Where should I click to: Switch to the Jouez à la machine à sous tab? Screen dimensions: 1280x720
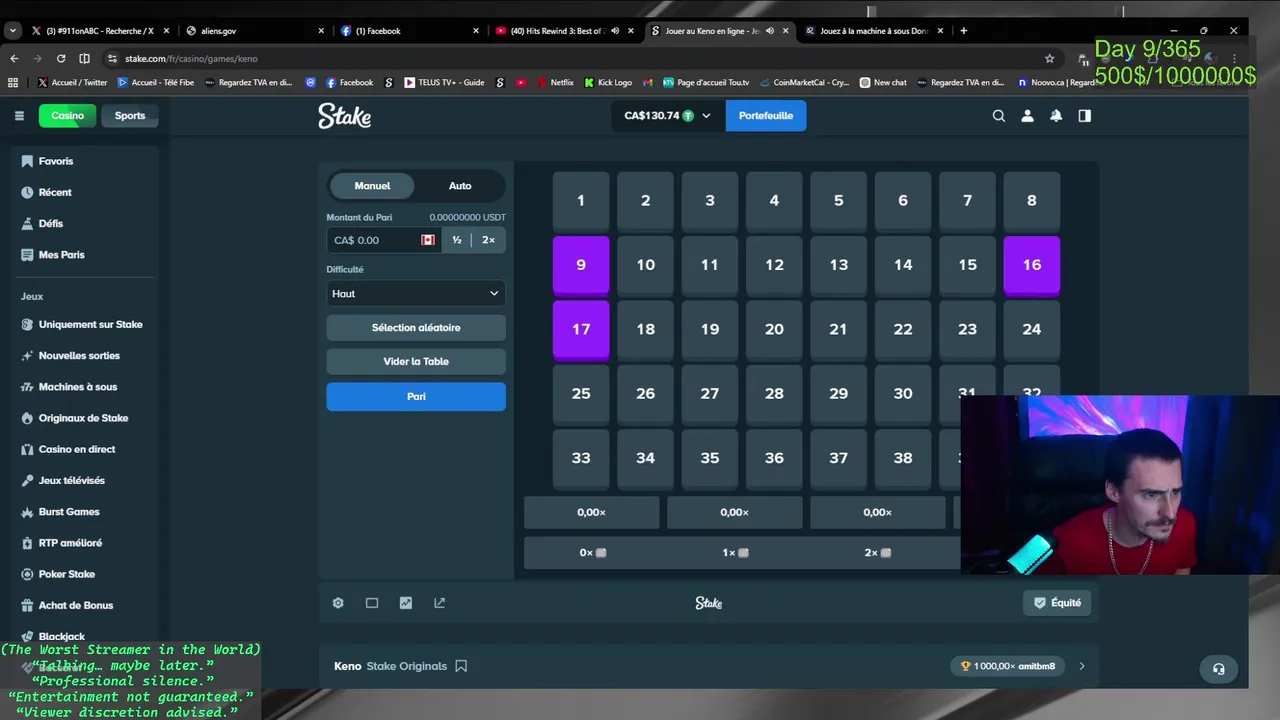click(874, 31)
